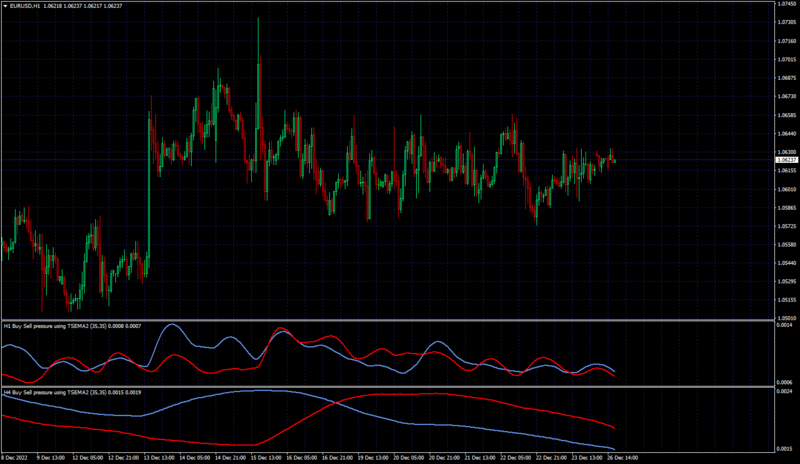The width and height of the screenshot is (800, 464).
Task: Click the 1.07160 price scale label
Action: pyautogui.click(x=786, y=41)
